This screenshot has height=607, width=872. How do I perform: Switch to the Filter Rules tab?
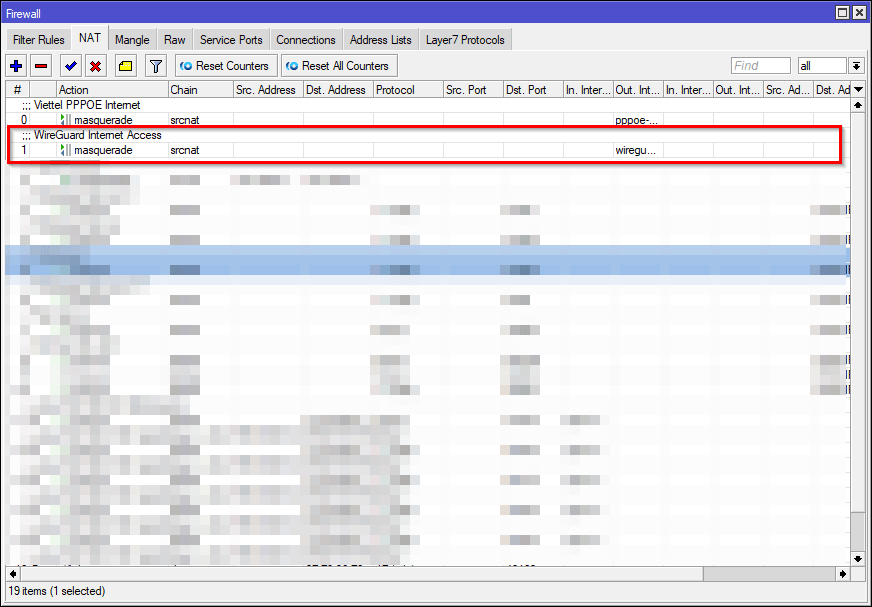[39, 40]
